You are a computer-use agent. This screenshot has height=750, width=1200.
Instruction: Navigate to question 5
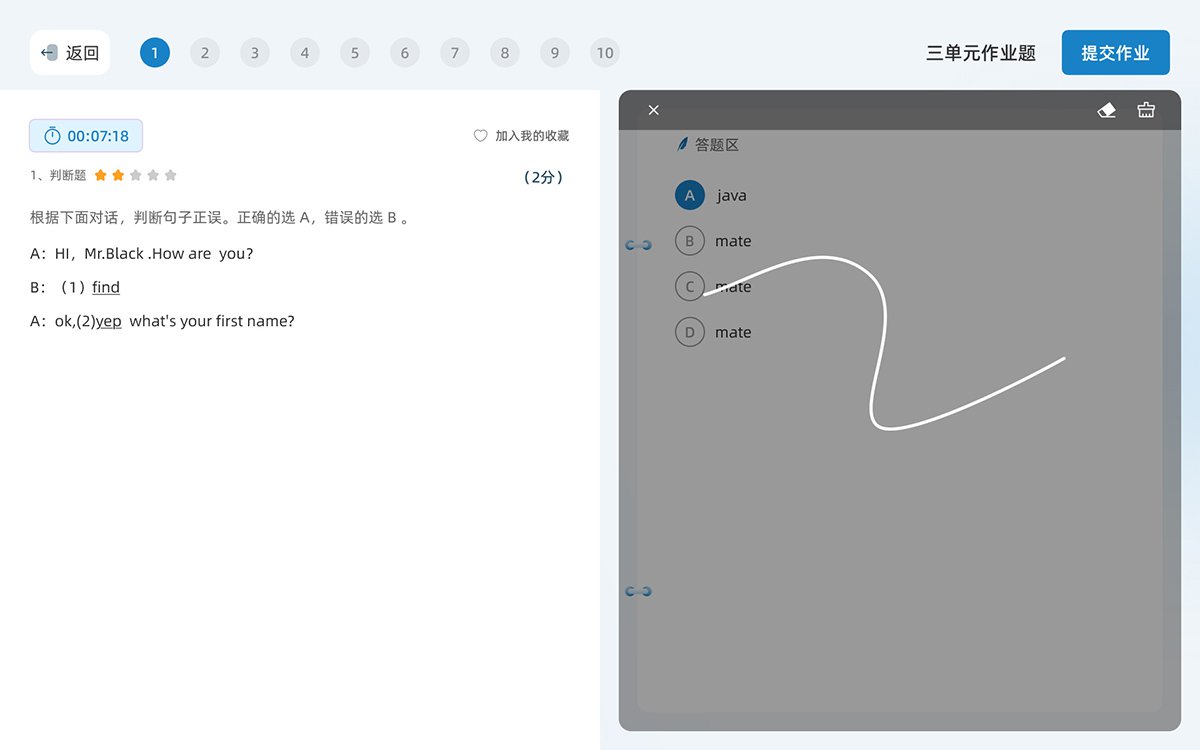[355, 53]
